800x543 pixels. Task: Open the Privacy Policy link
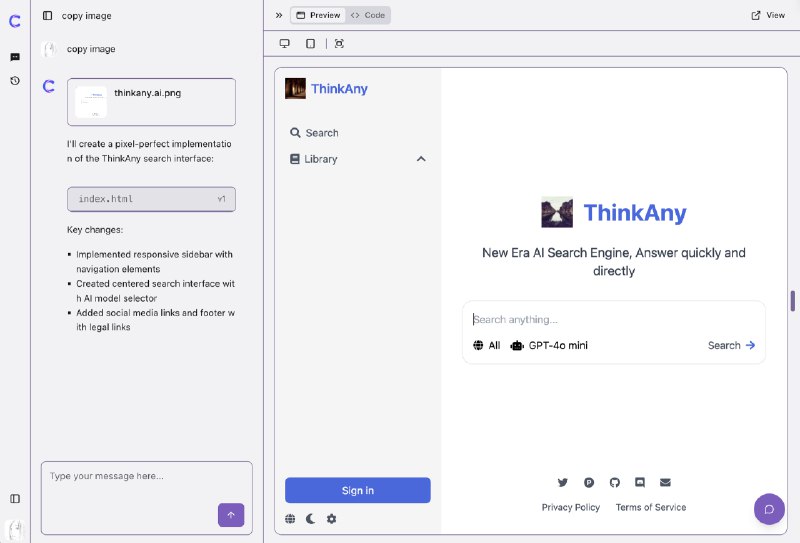pos(571,507)
